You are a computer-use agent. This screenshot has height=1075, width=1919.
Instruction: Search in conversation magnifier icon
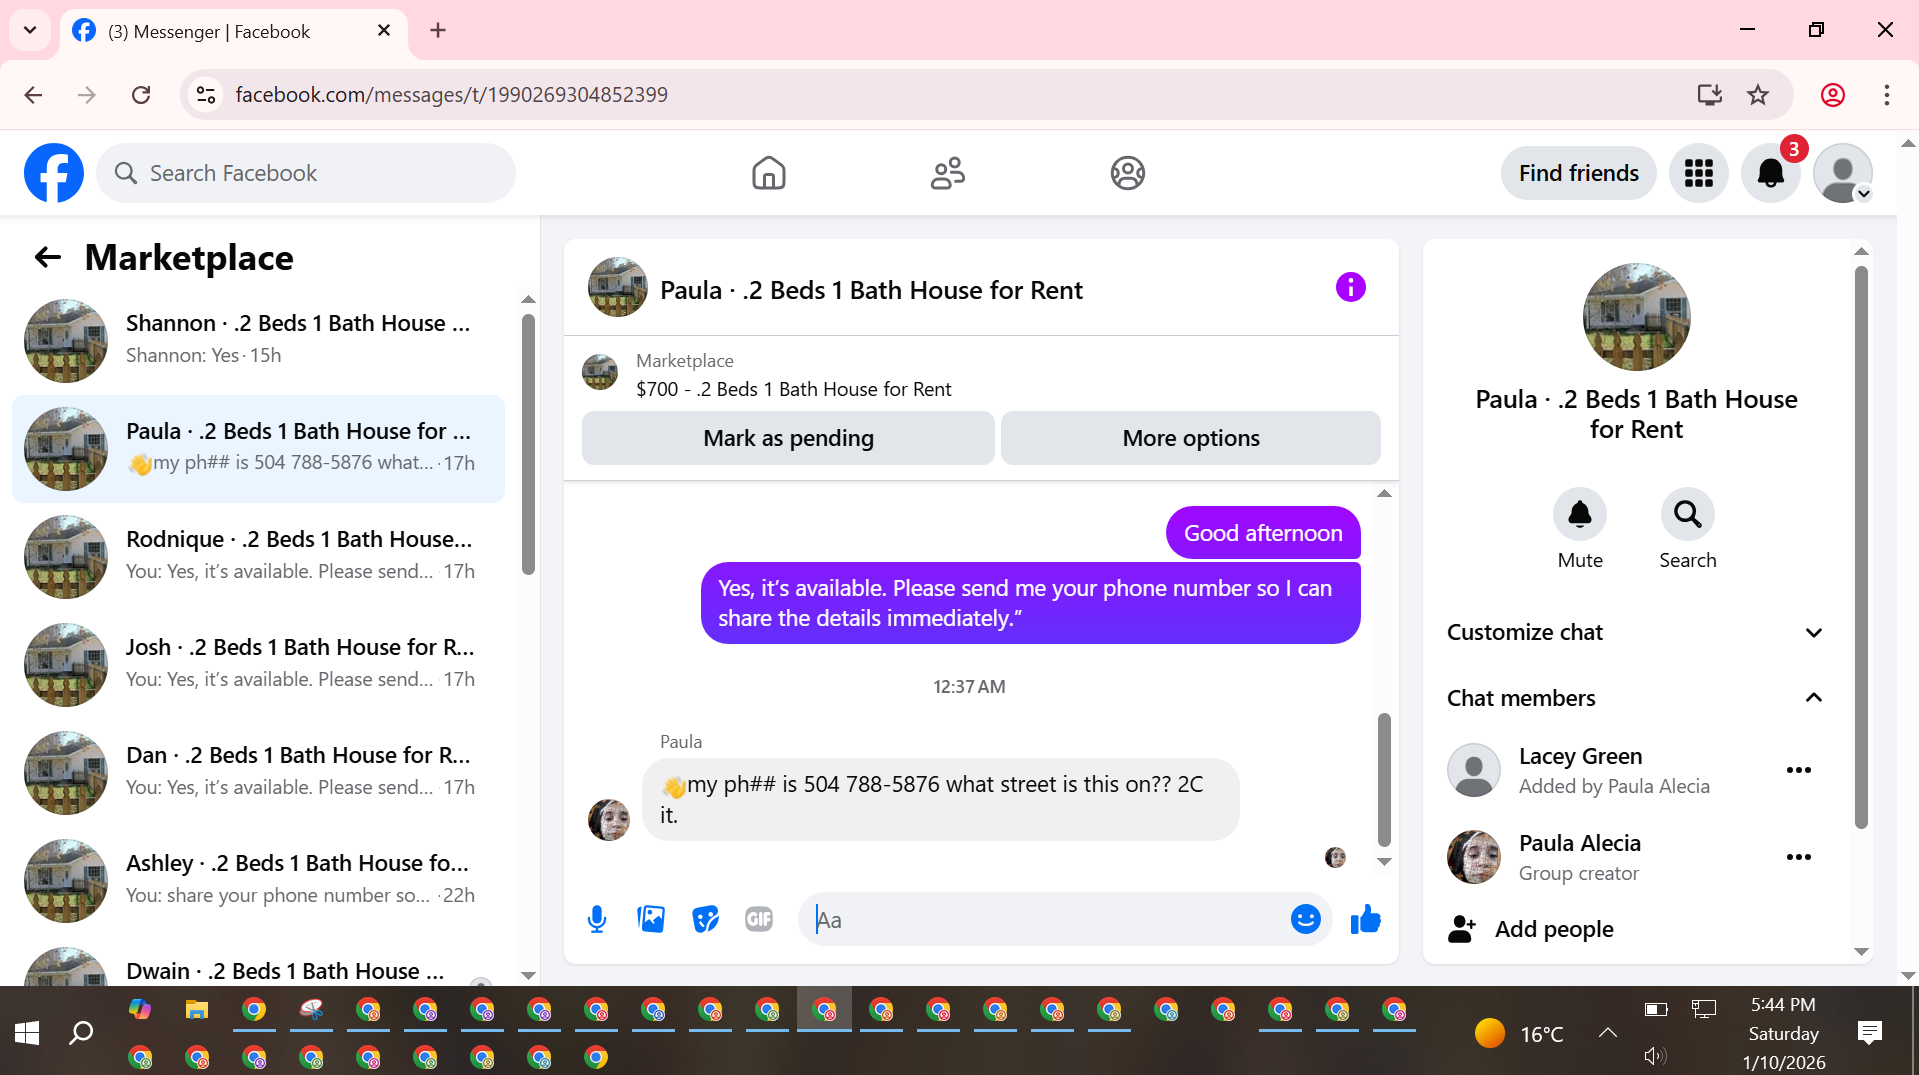[x=1688, y=514]
